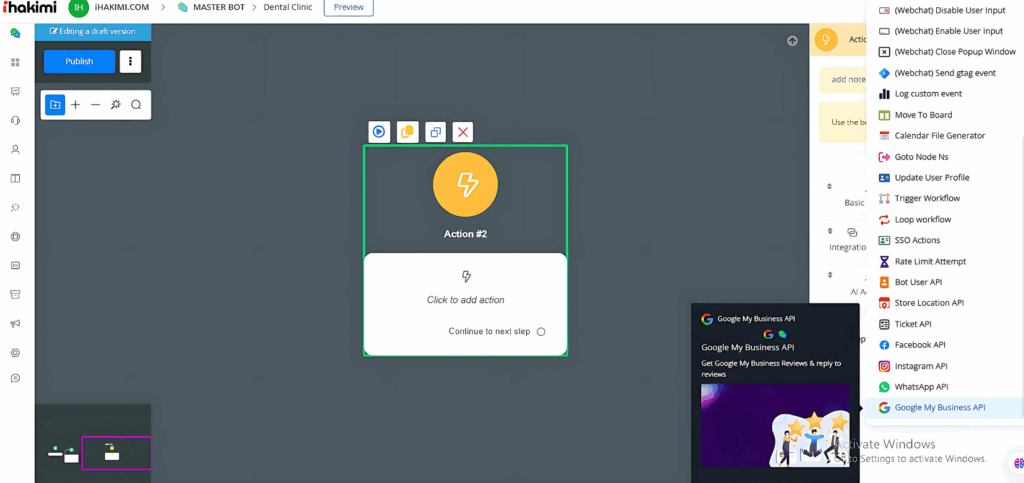
Task: Click the zoom out minus icon
Action: (x=95, y=105)
